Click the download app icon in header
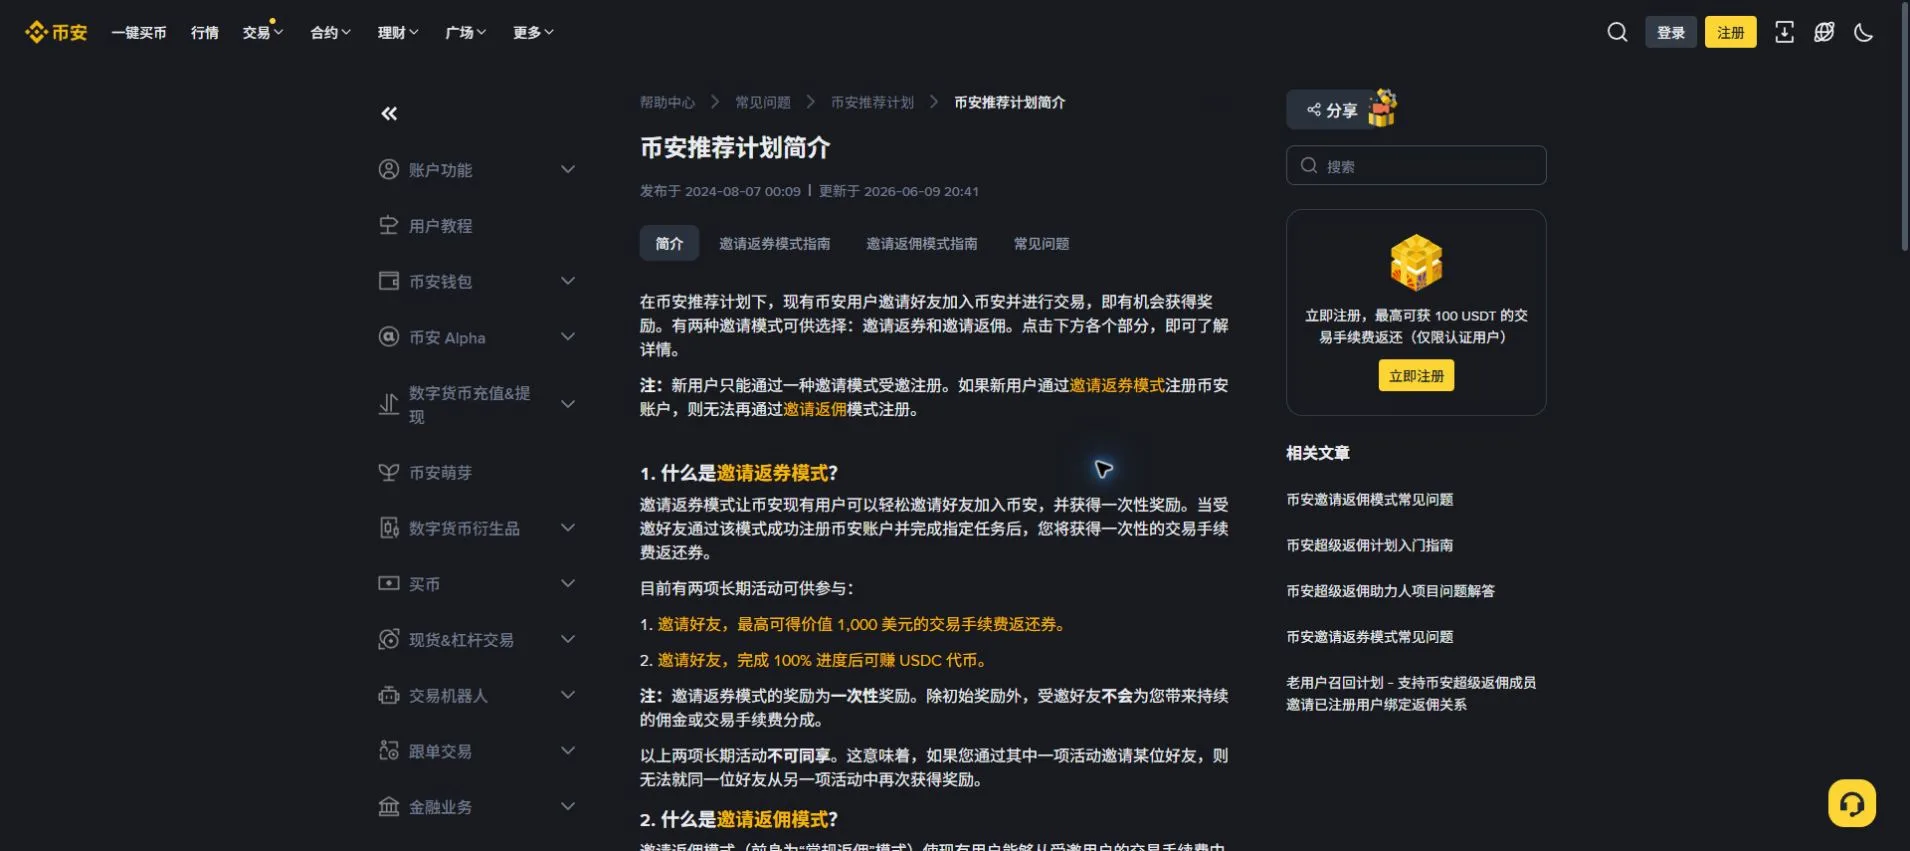Viewport: 1910px width, 851px height. [1784, 32]
